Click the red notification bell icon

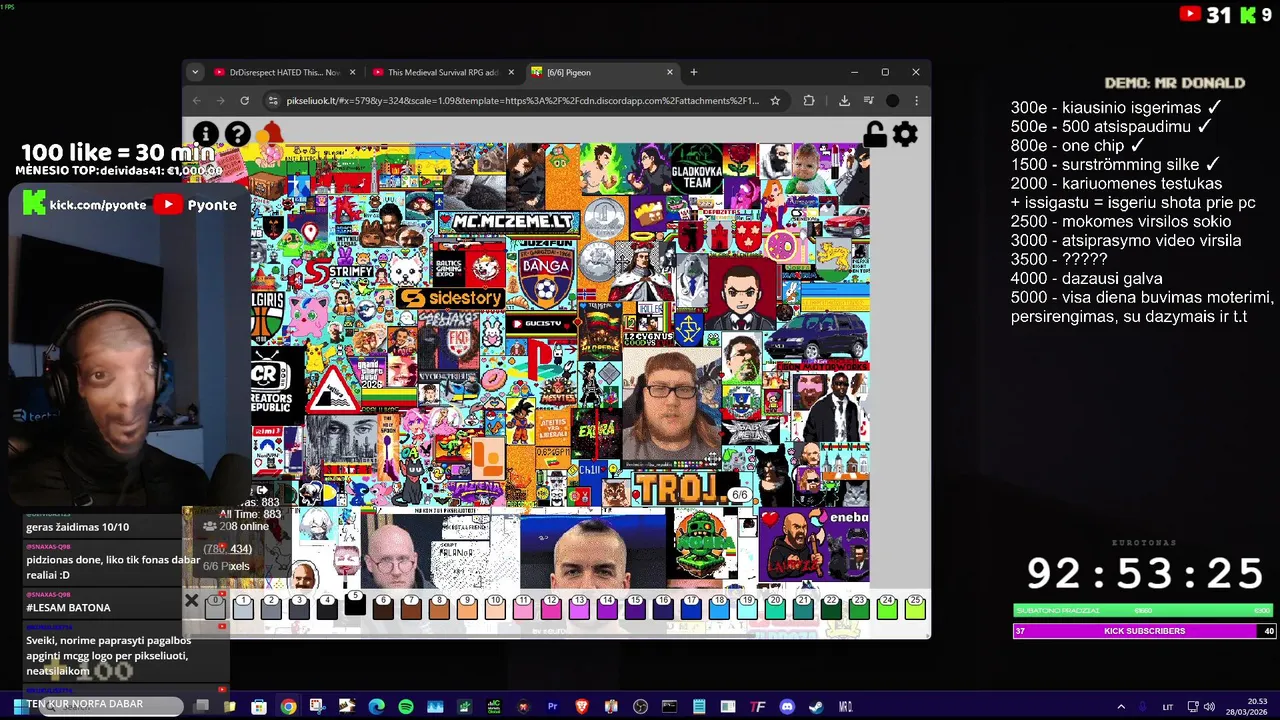270,134
